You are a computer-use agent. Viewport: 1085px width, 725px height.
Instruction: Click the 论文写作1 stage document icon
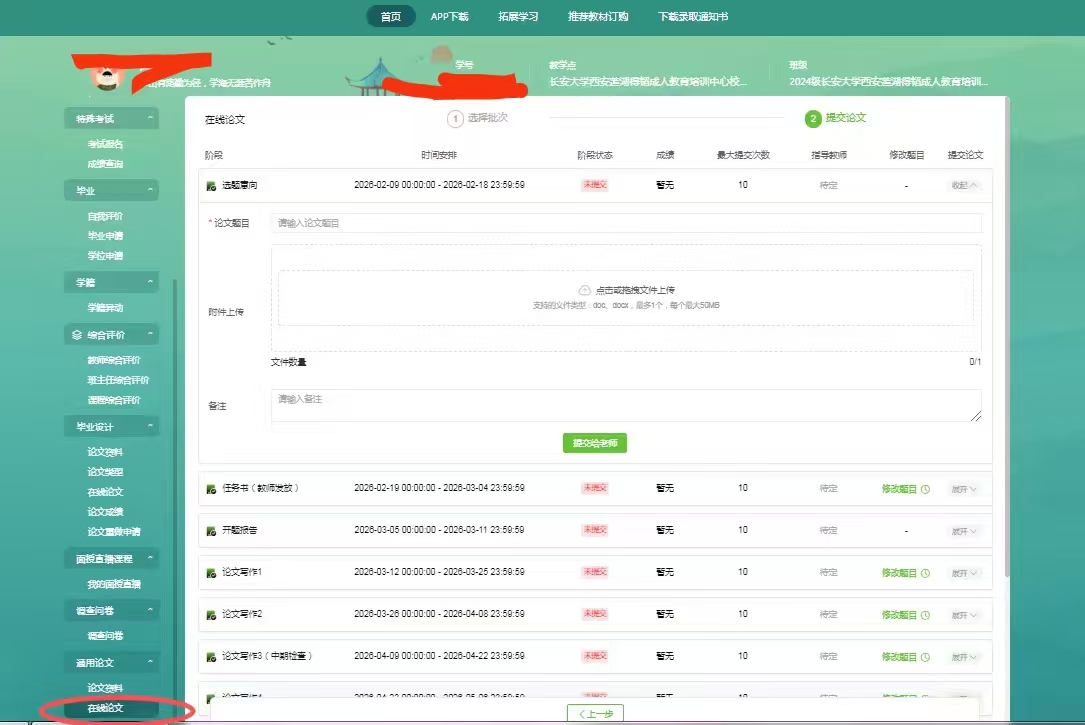(x=211, y=573)
